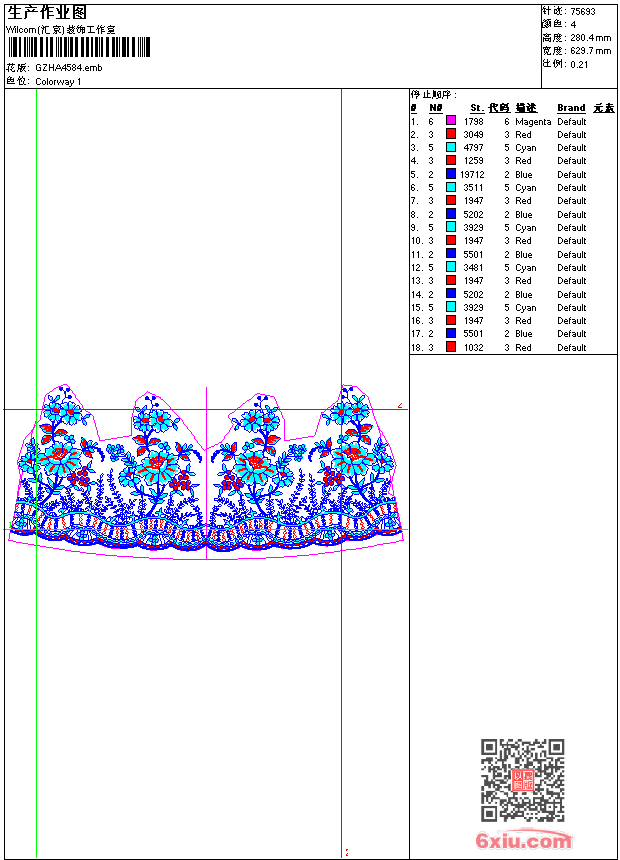The width and height of the screenshot is (620, 860).
Task: Click the barcode under the Wilcom title
Action: [x=79, y=47]
